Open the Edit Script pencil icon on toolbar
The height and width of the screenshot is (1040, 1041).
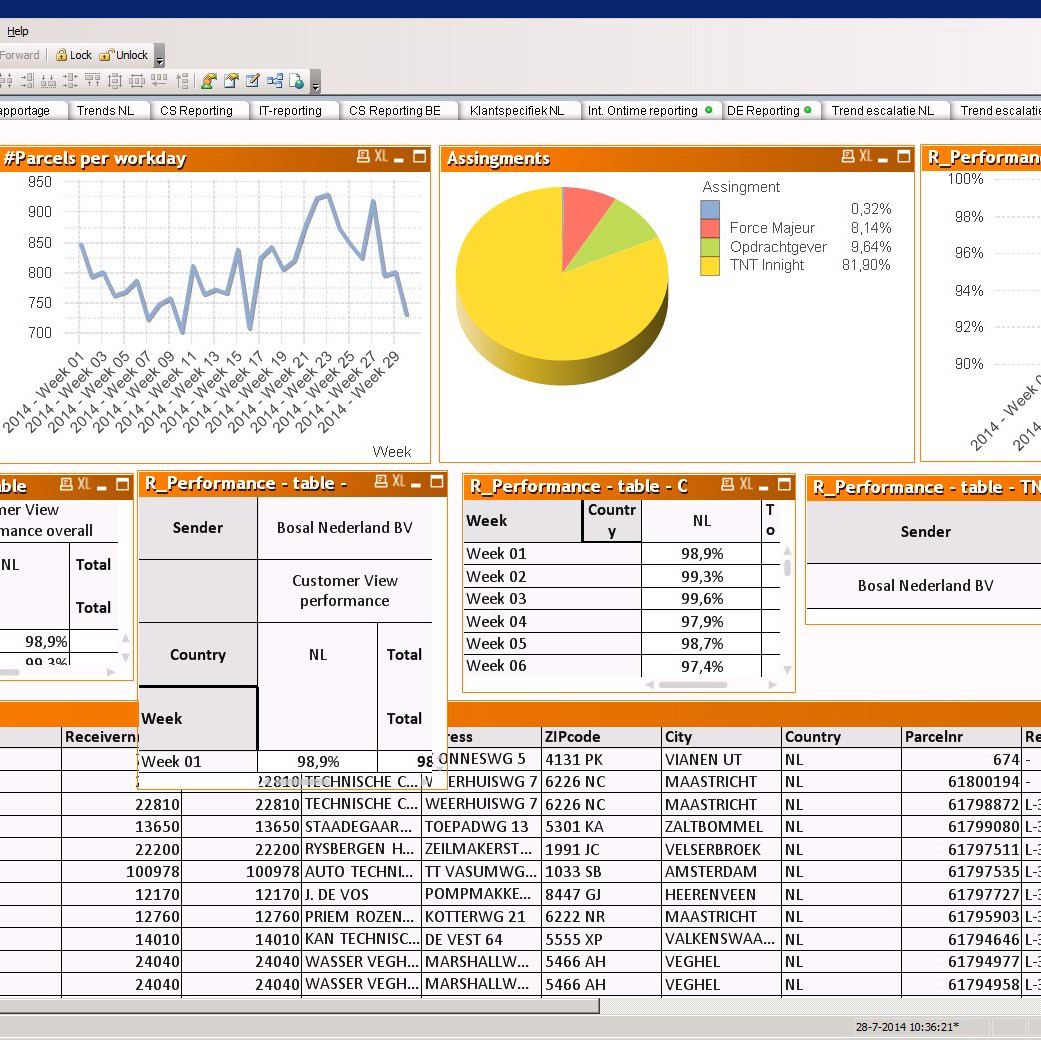point(252,80)
